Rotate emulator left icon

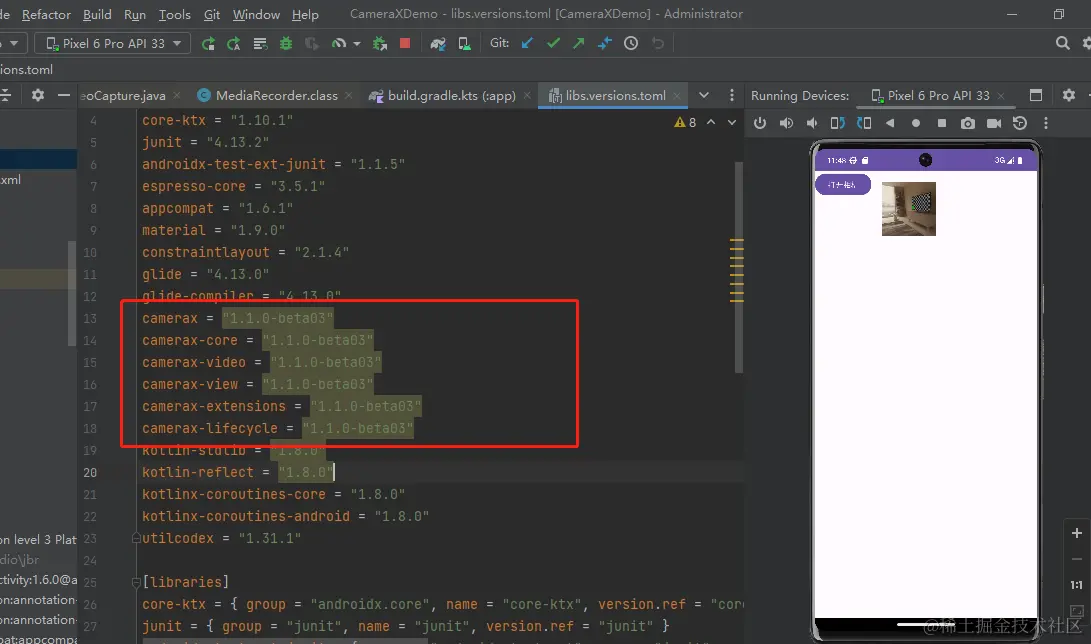pos(838,123)
